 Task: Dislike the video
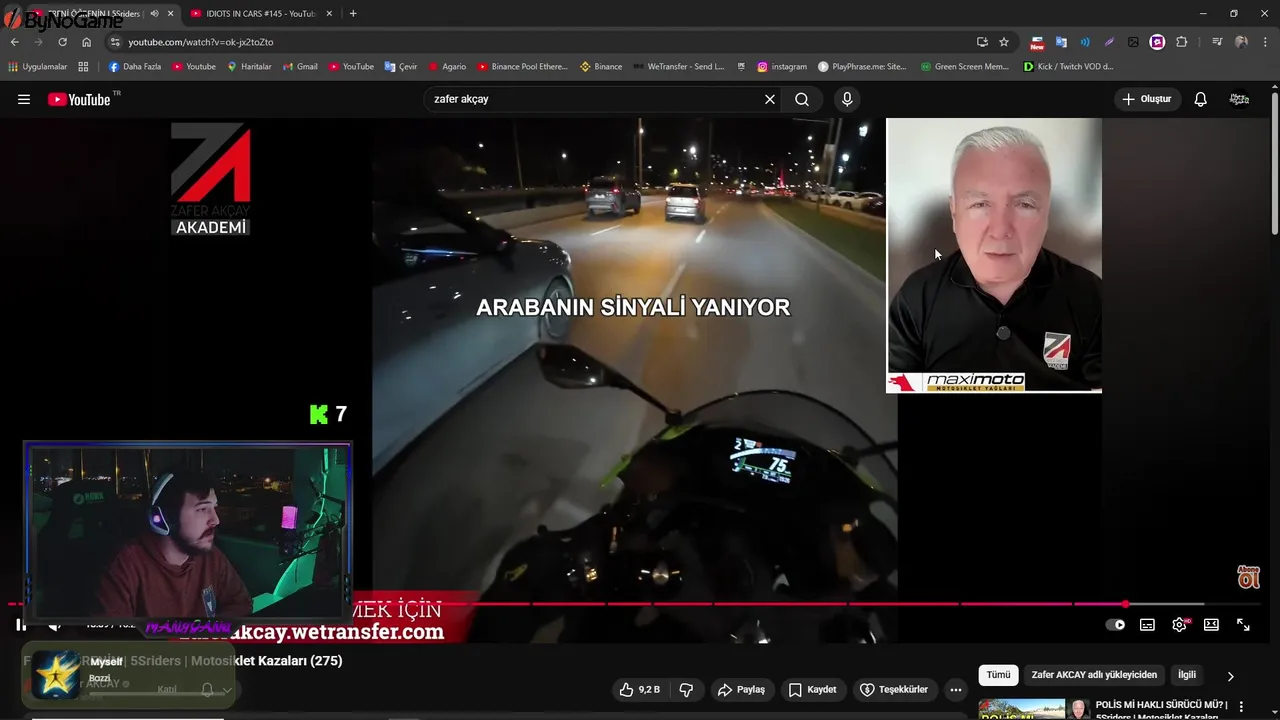[x=686, y=690]
